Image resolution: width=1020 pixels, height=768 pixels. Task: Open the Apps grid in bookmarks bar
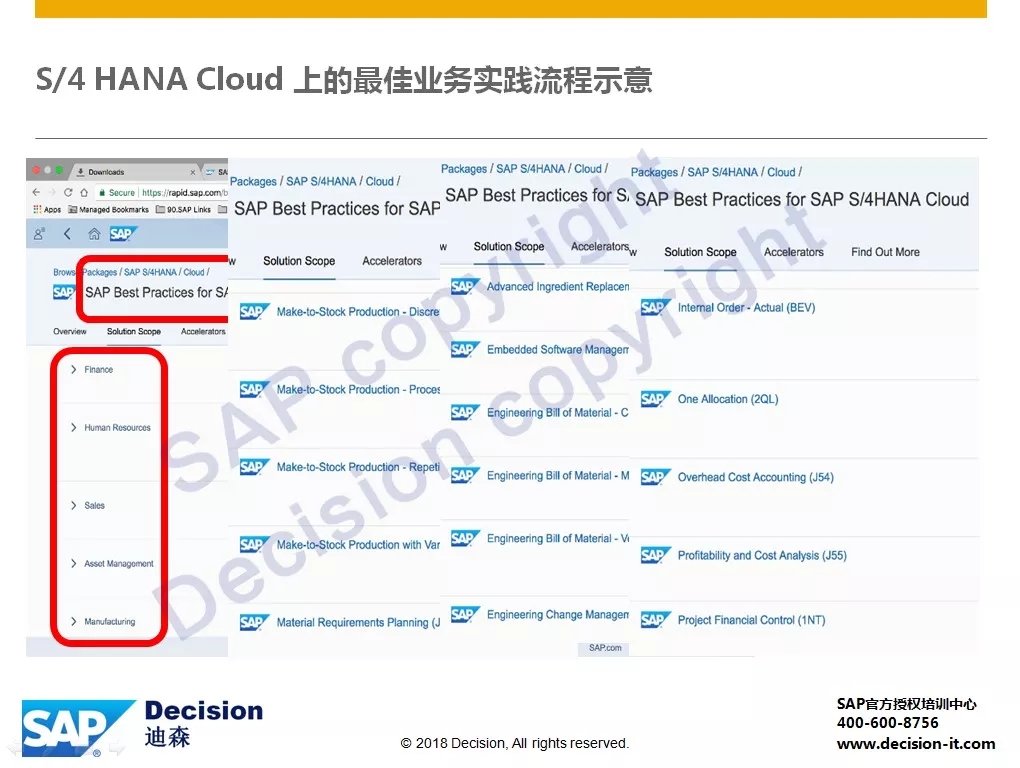[x=47, y=209]
